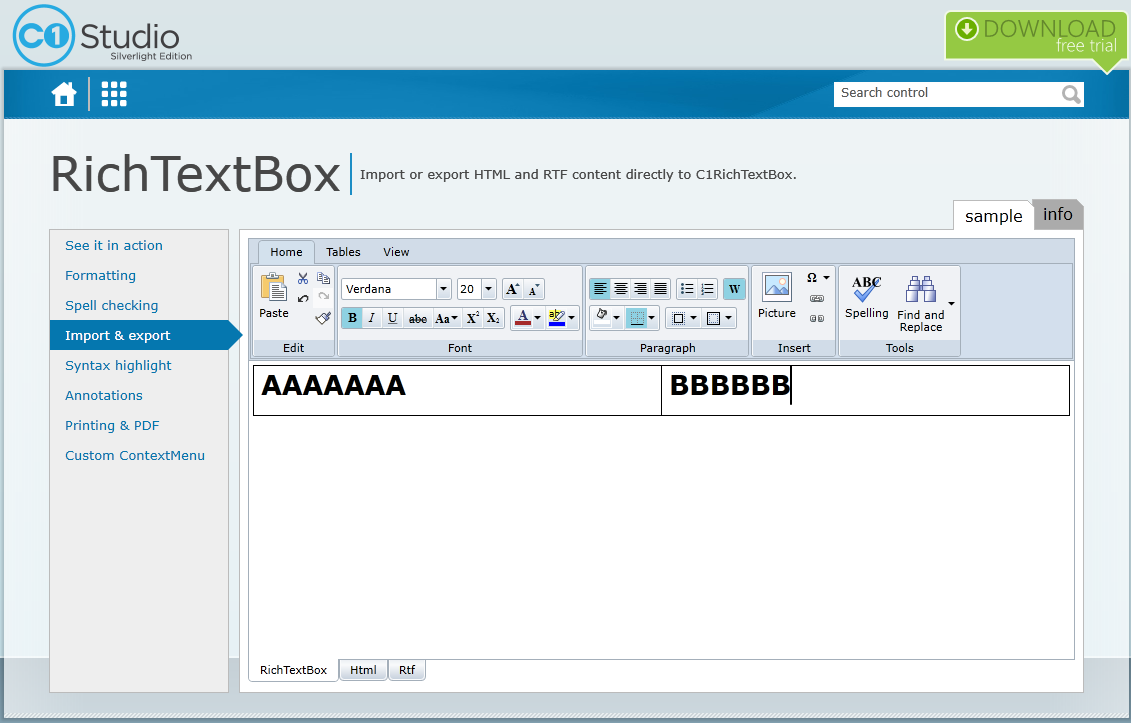This screenshot has width=1131, height=723.
Task: Click the home icon in blue bar
Action: (64, 94)
